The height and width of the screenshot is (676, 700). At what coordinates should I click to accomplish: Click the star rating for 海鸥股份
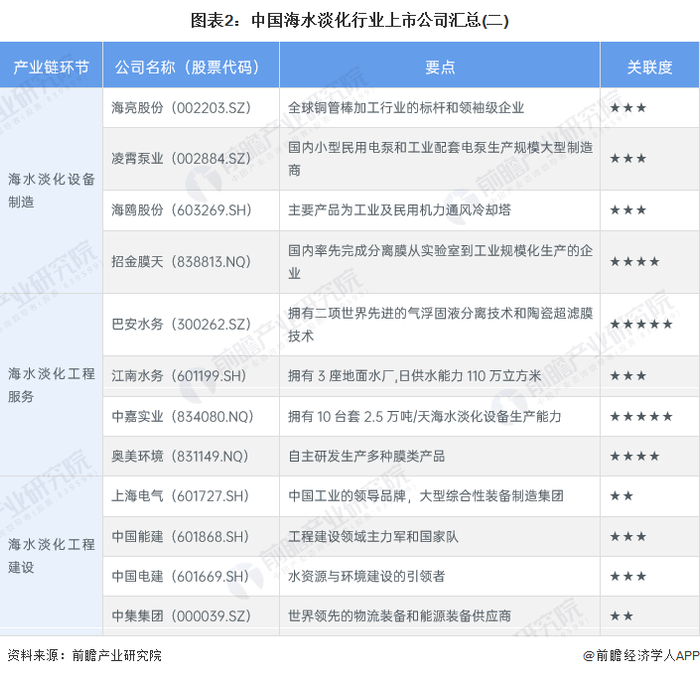(628, 210)
